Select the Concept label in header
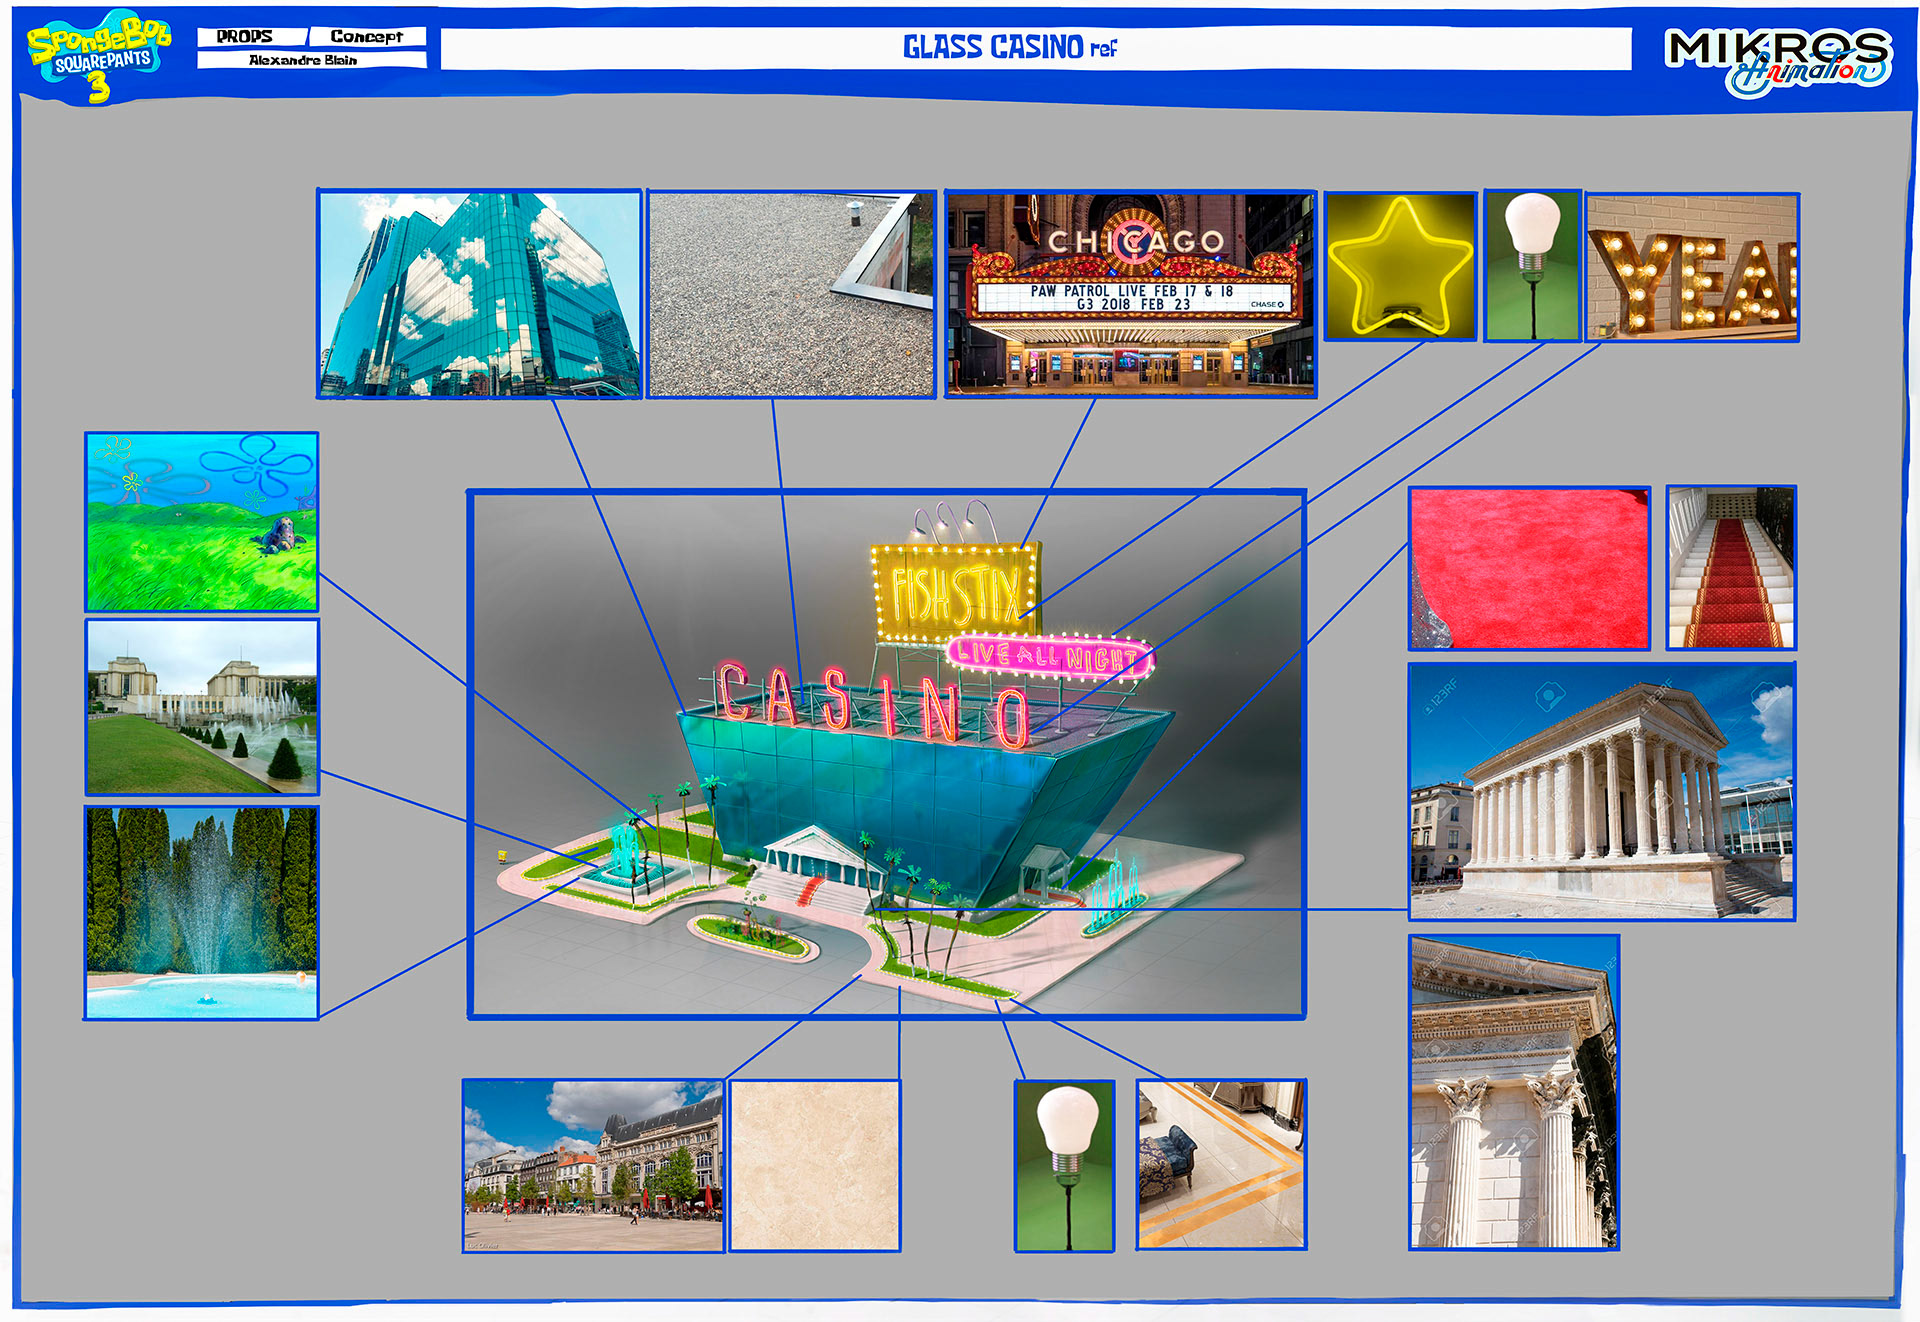The image size is (1920, 1322). 367,36
